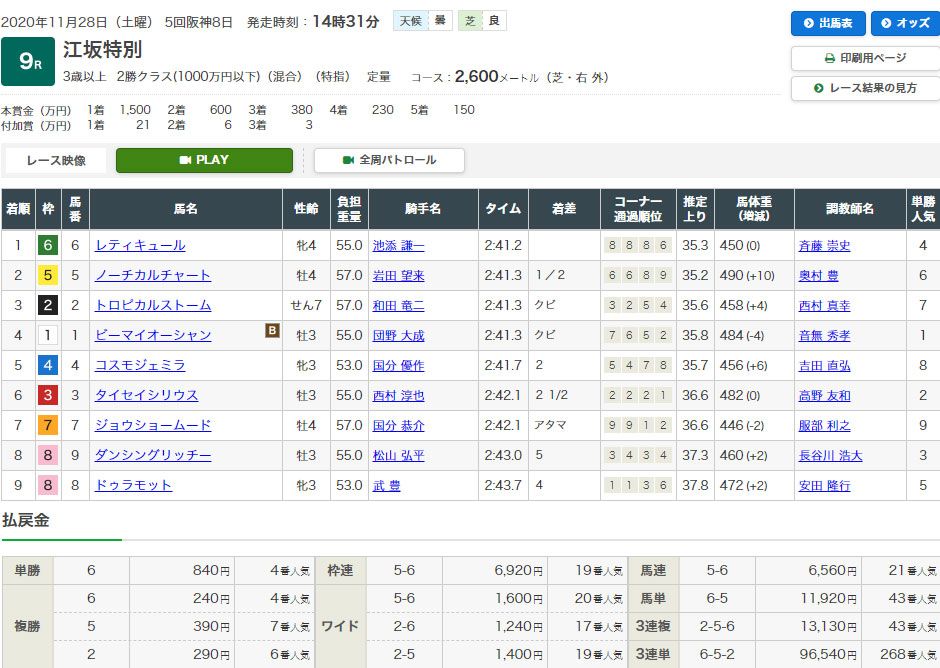The width and height of the screenshot is (940, 668).
Task: Open trainer 斉藤 崇史's profile
Action: (x=824, y=245)
